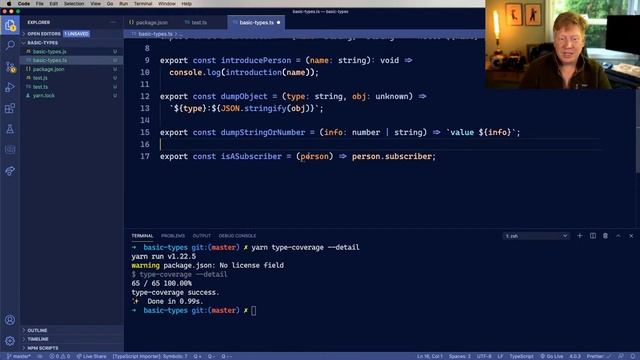
Task: Expand the NPM Scripts section
Action: point(42,348)
